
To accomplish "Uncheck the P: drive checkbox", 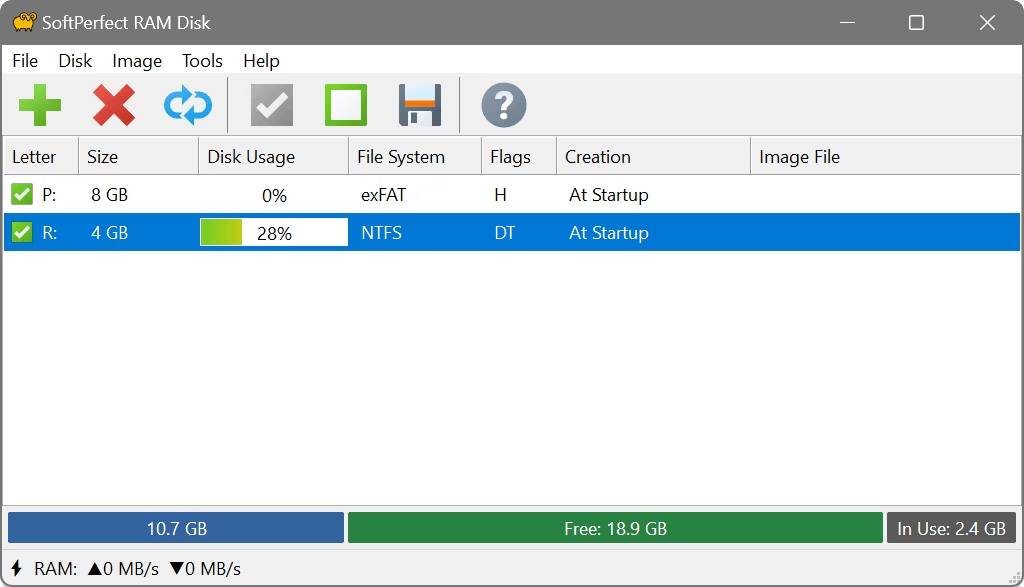I will [22, 195].
